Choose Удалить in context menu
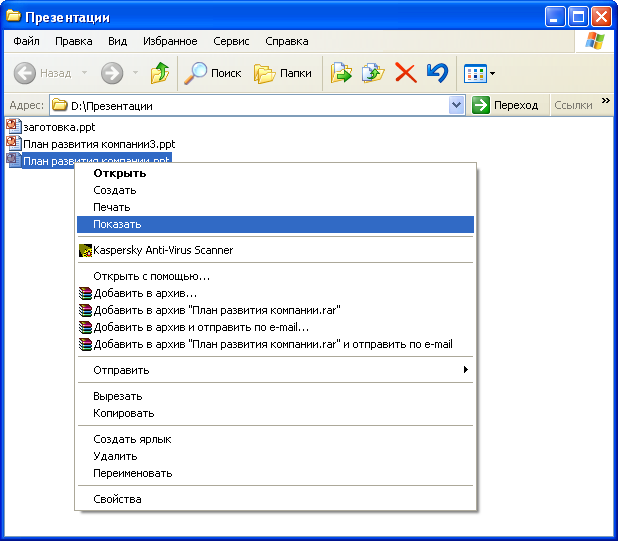 click(x=275, y=456)
